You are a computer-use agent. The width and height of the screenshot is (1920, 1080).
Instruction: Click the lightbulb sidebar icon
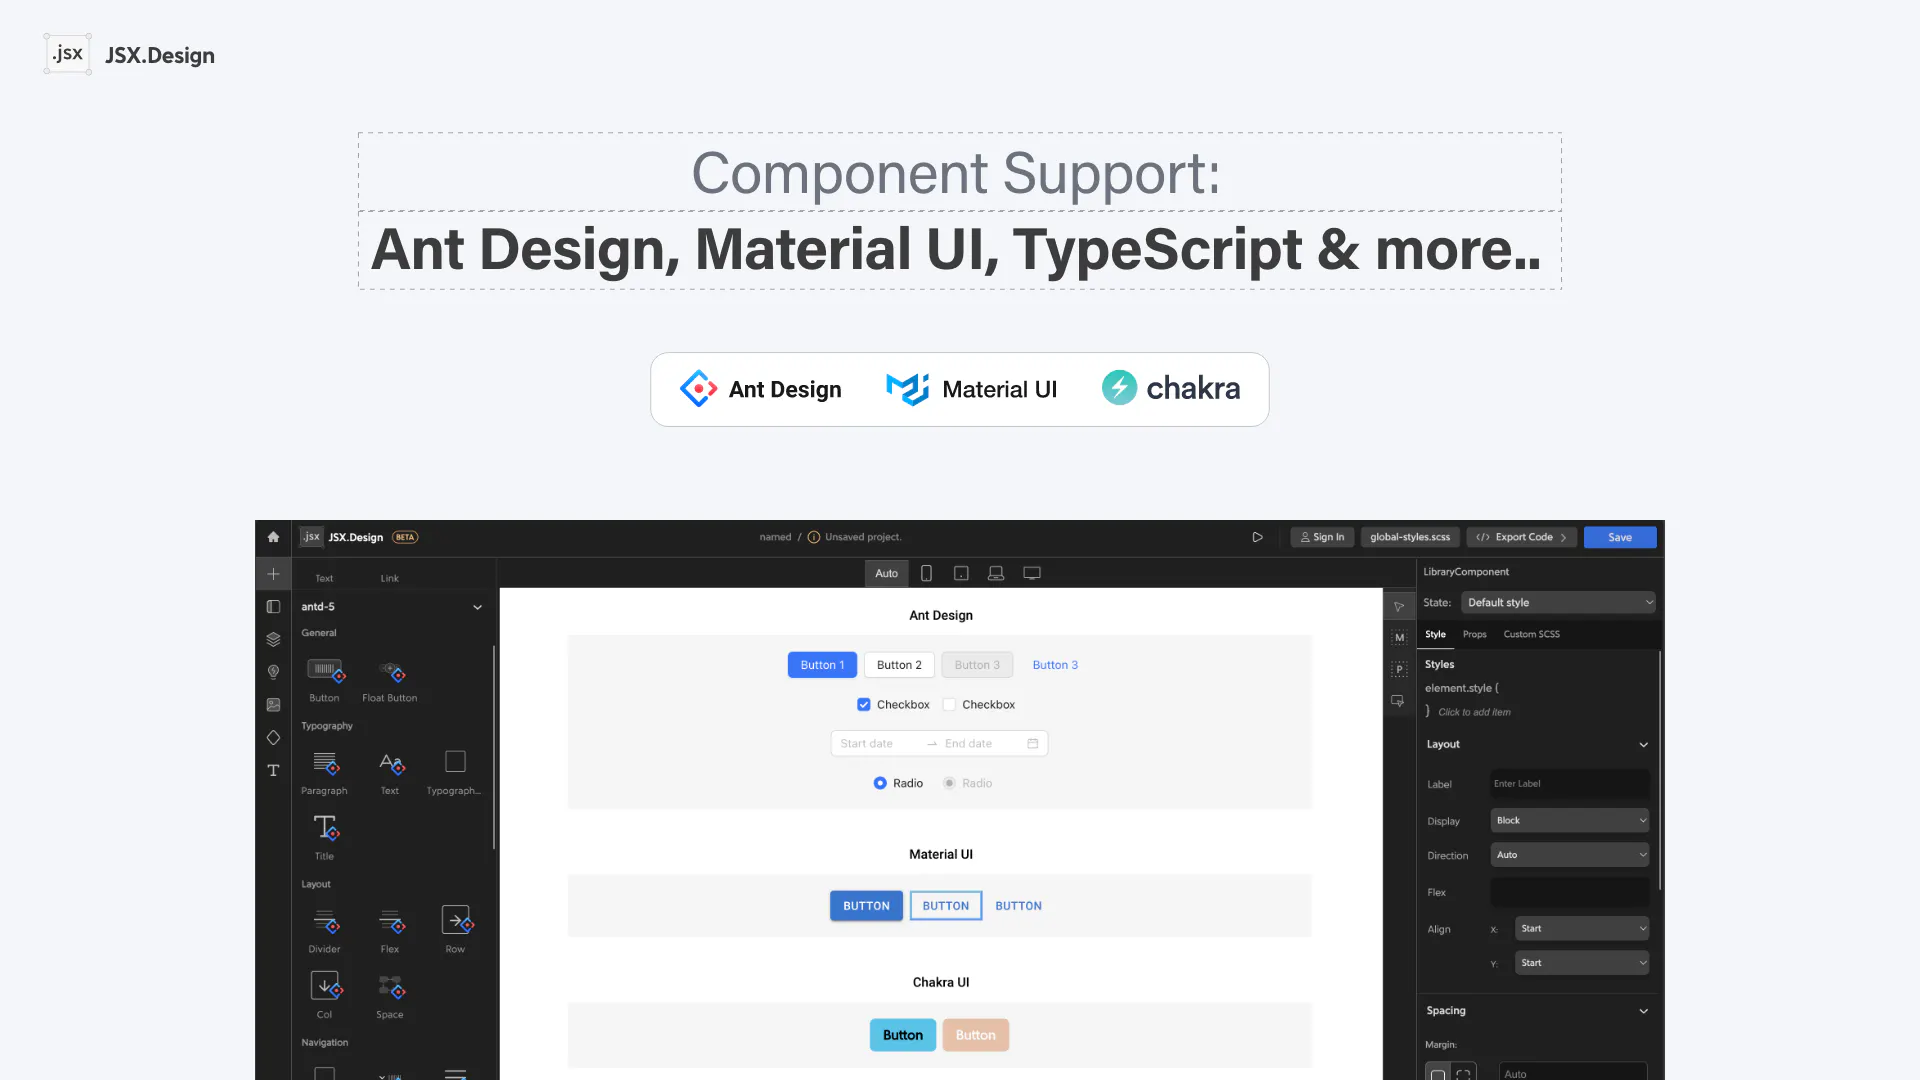[x=273, y=672]
